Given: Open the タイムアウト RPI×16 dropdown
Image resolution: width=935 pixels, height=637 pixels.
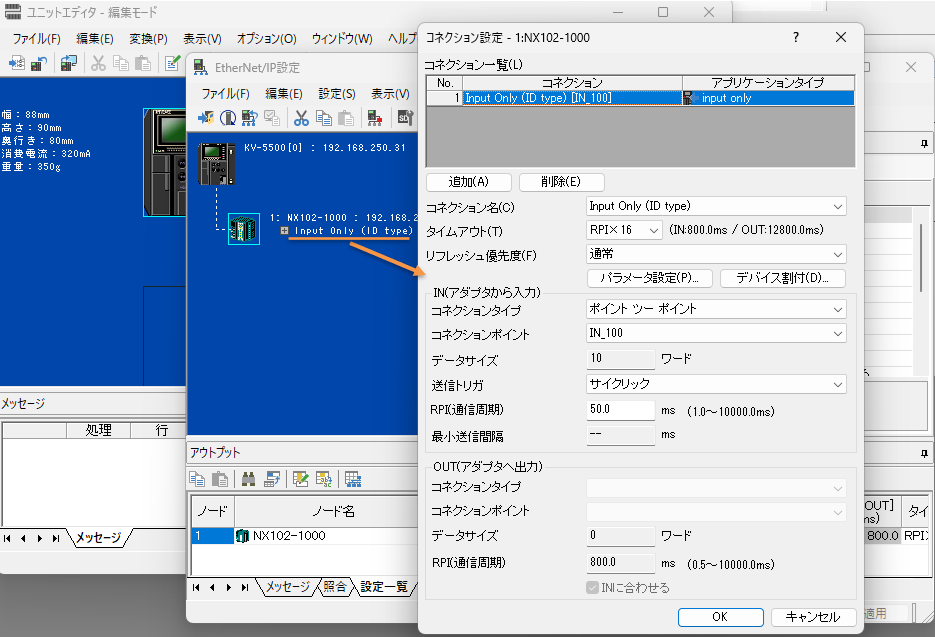Looking at the screenshot, I should click(x=624, y=230).
